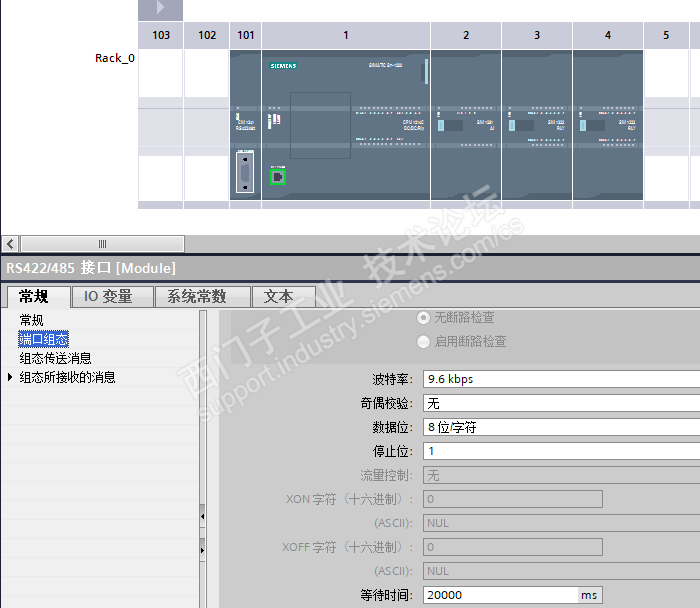Select the communication module in slot 101
Screen dimensions: 700x608
coord(246,125)
